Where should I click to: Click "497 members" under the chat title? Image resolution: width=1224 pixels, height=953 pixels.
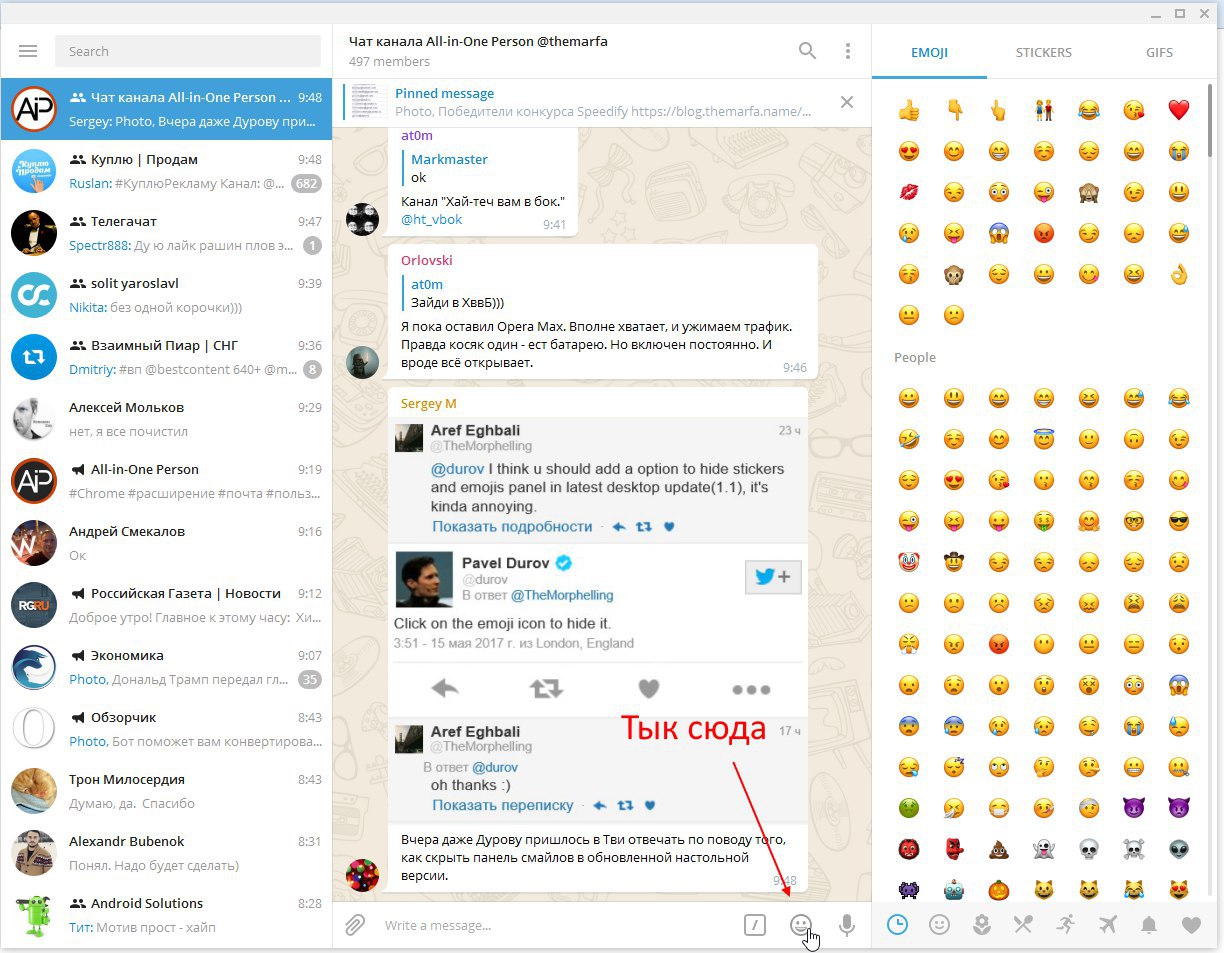coord(389,62)
